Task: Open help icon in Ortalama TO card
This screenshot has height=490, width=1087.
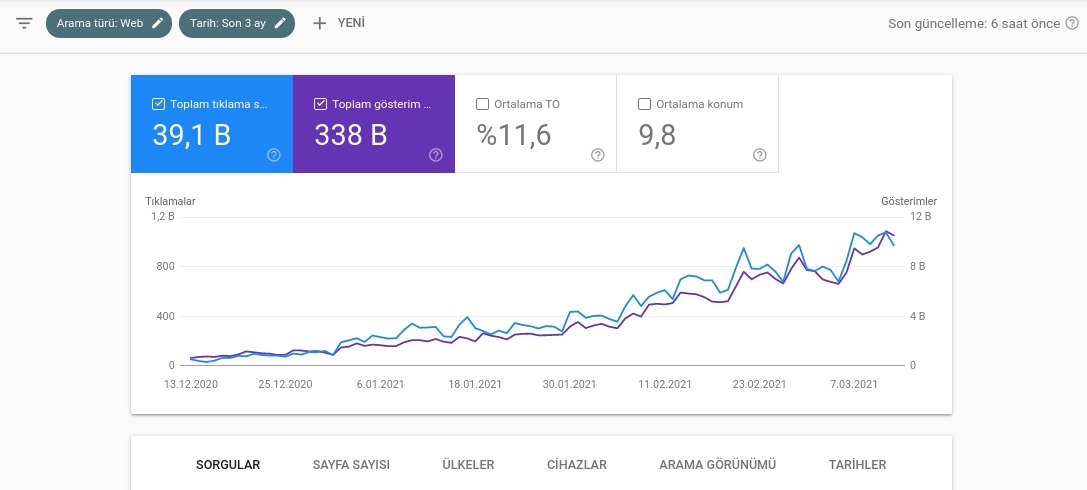Action: [598, 155]
